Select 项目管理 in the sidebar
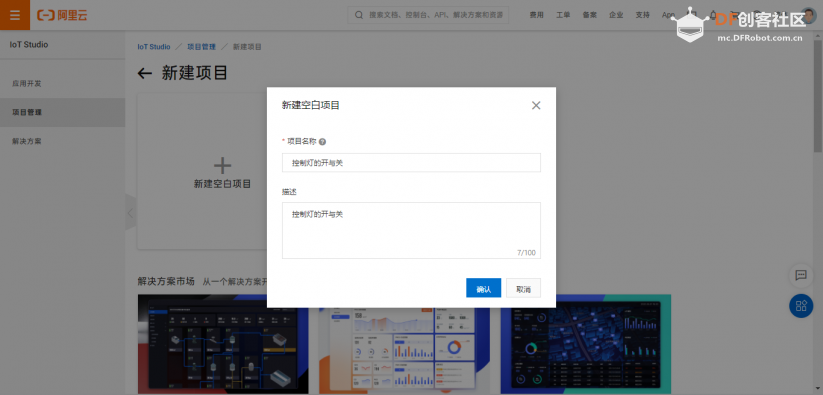 pyautogui.click(x=62, y=112)
